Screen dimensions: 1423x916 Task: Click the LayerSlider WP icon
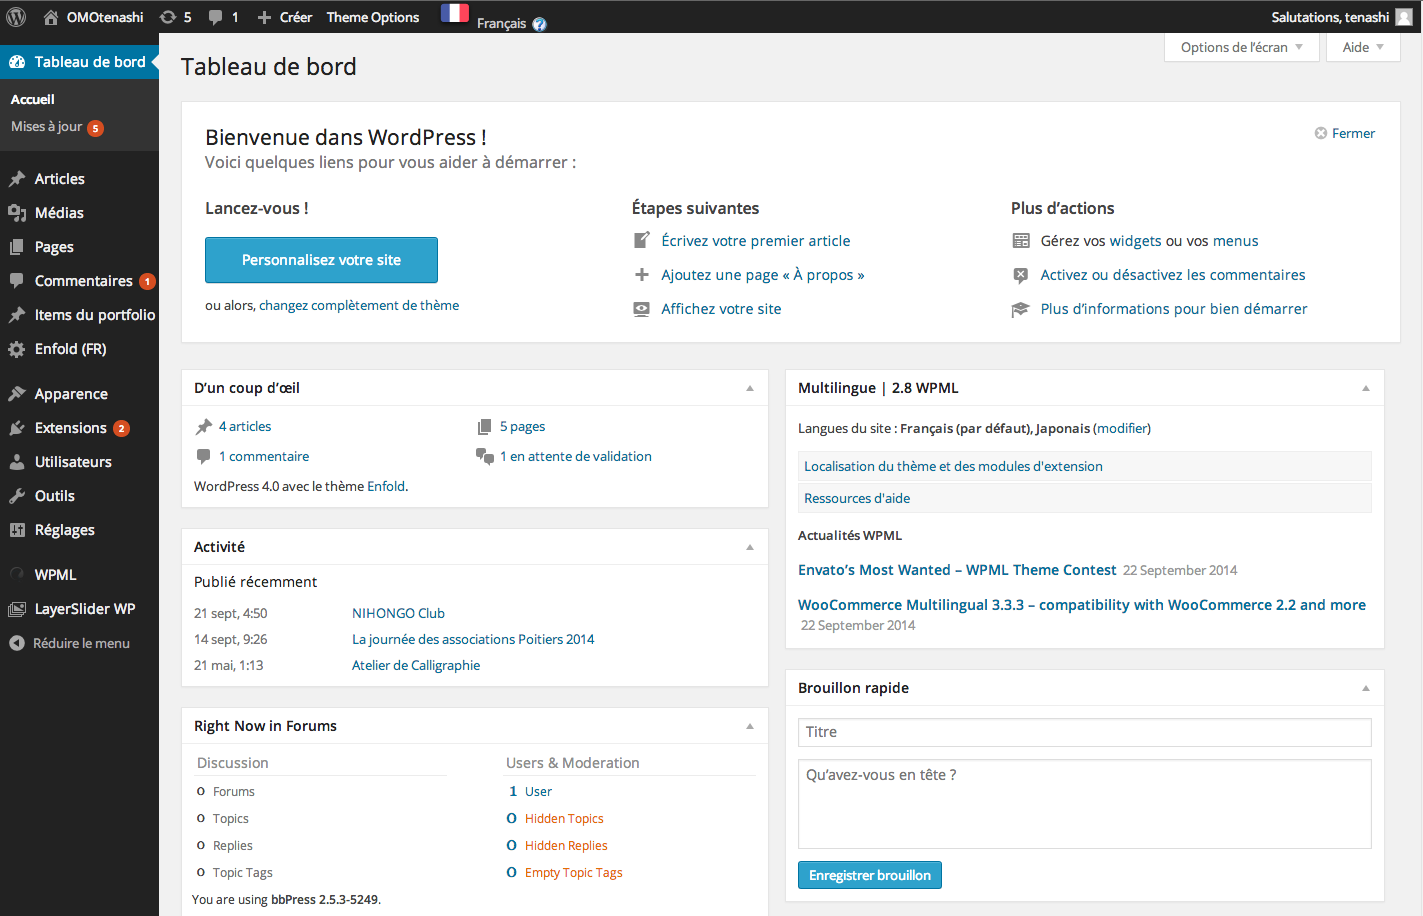[17, 609]
